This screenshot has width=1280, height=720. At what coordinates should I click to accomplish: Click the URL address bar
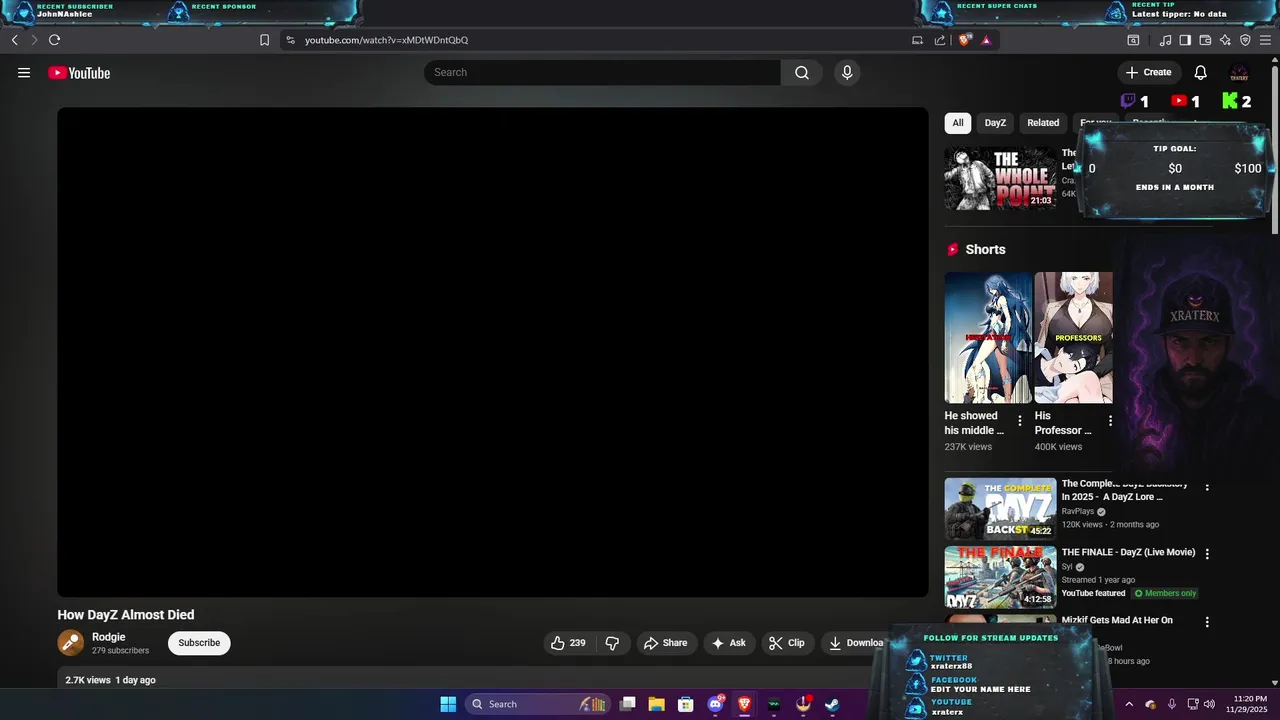(x=600, y=40)
